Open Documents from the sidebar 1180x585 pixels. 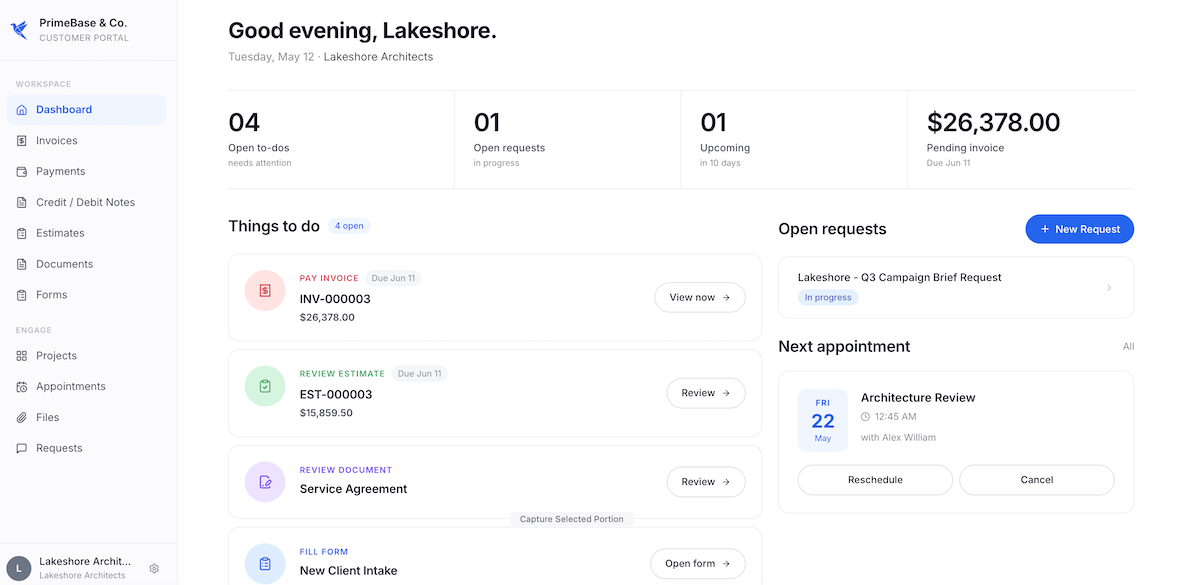(x=86, y=264)
